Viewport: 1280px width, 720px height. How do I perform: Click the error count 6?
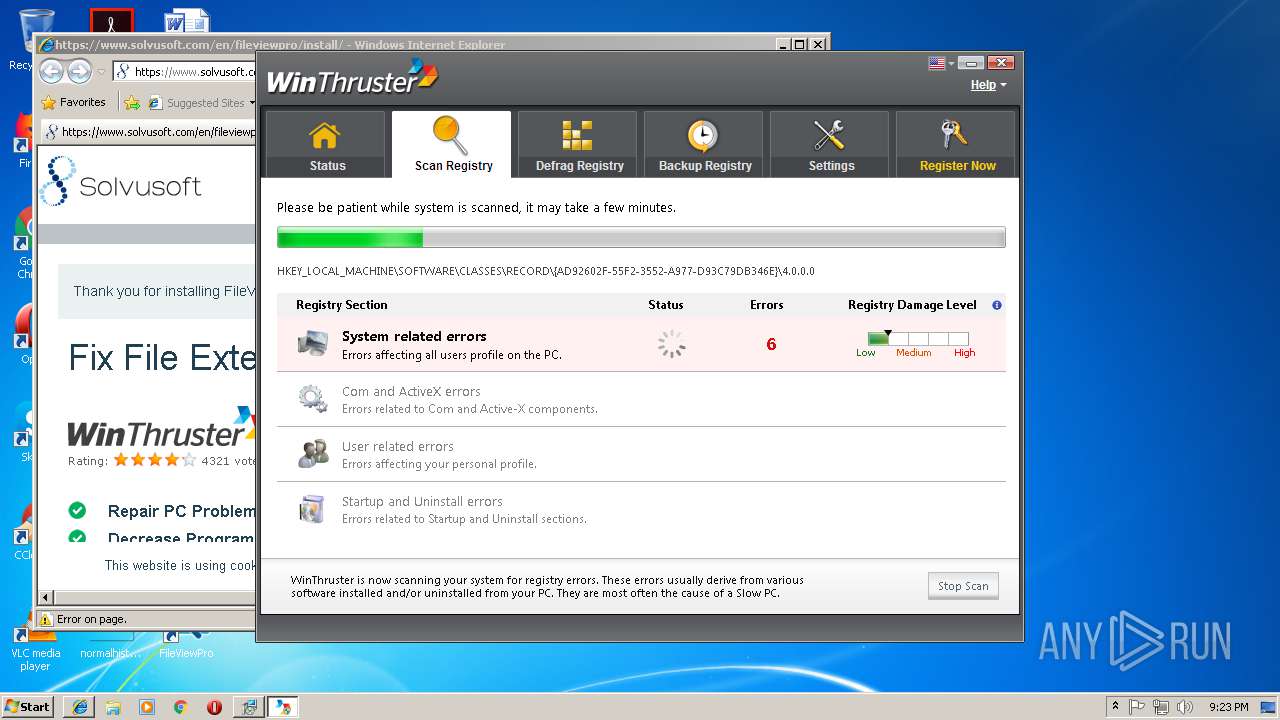[x=771, y=344]
